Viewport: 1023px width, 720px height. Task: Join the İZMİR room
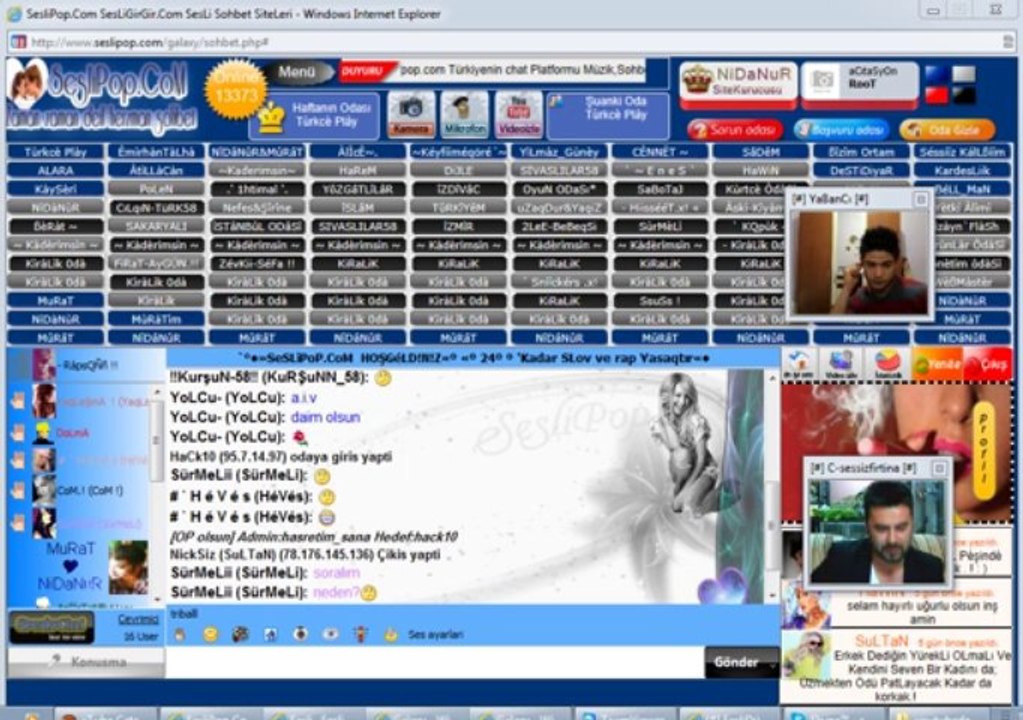(458, 226)
